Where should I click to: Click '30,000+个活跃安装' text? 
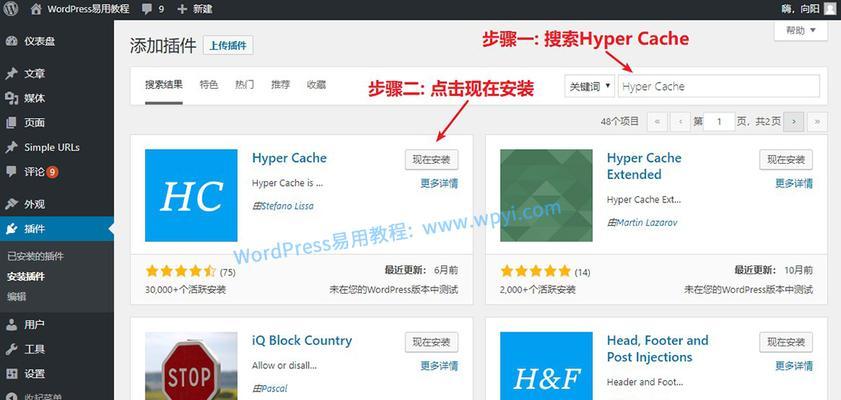[186, 290]
